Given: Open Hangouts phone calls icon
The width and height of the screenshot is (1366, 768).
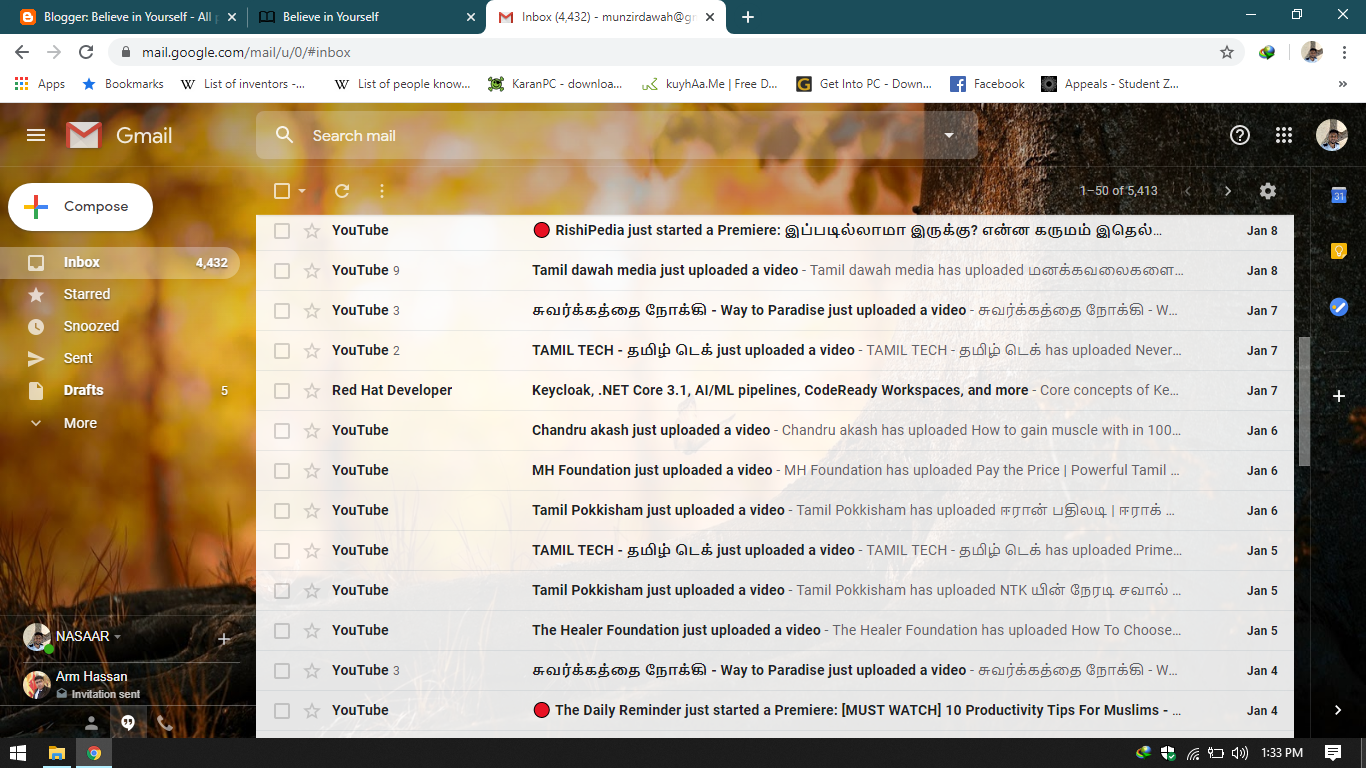Looking at the screenshot, I should (165, 723).
